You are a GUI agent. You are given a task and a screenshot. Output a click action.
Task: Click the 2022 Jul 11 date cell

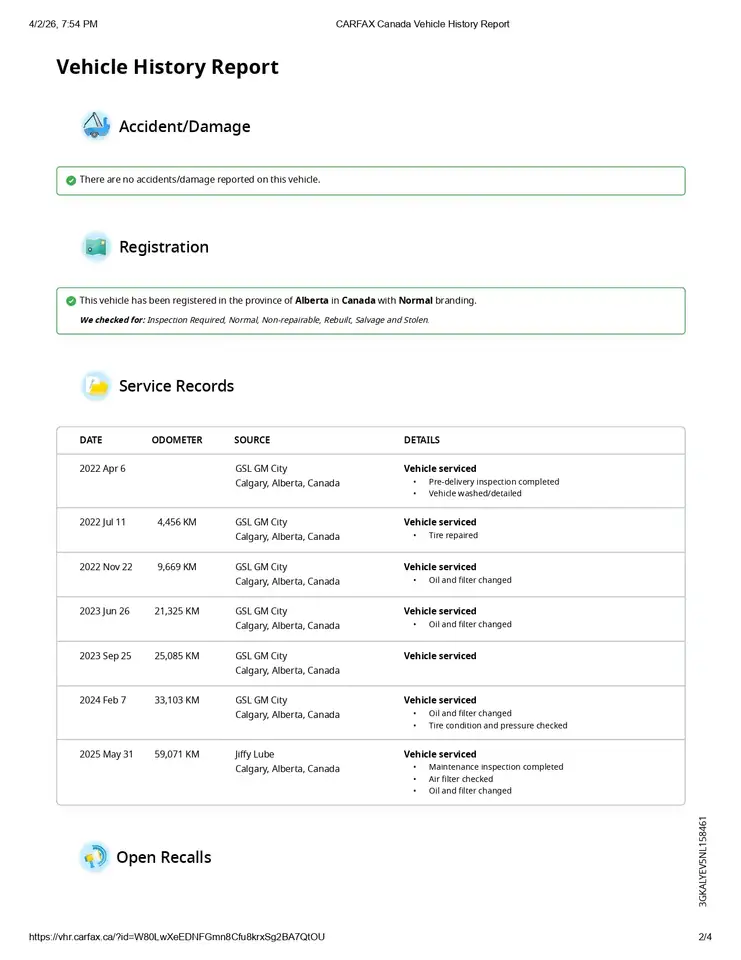tap(102, 522)
